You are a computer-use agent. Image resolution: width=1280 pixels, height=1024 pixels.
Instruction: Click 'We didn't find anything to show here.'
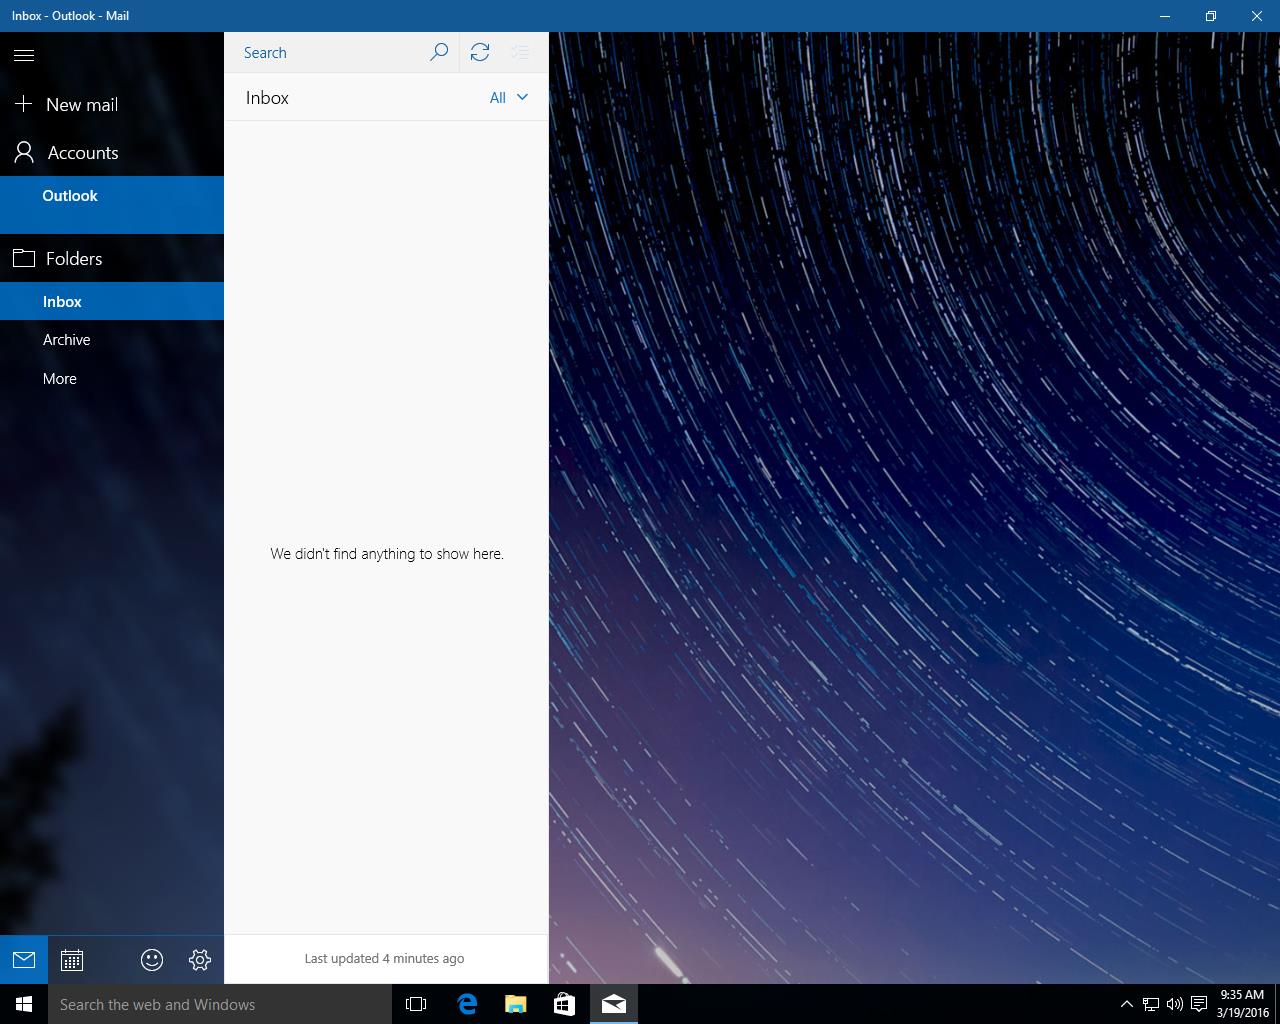(386, 553)
